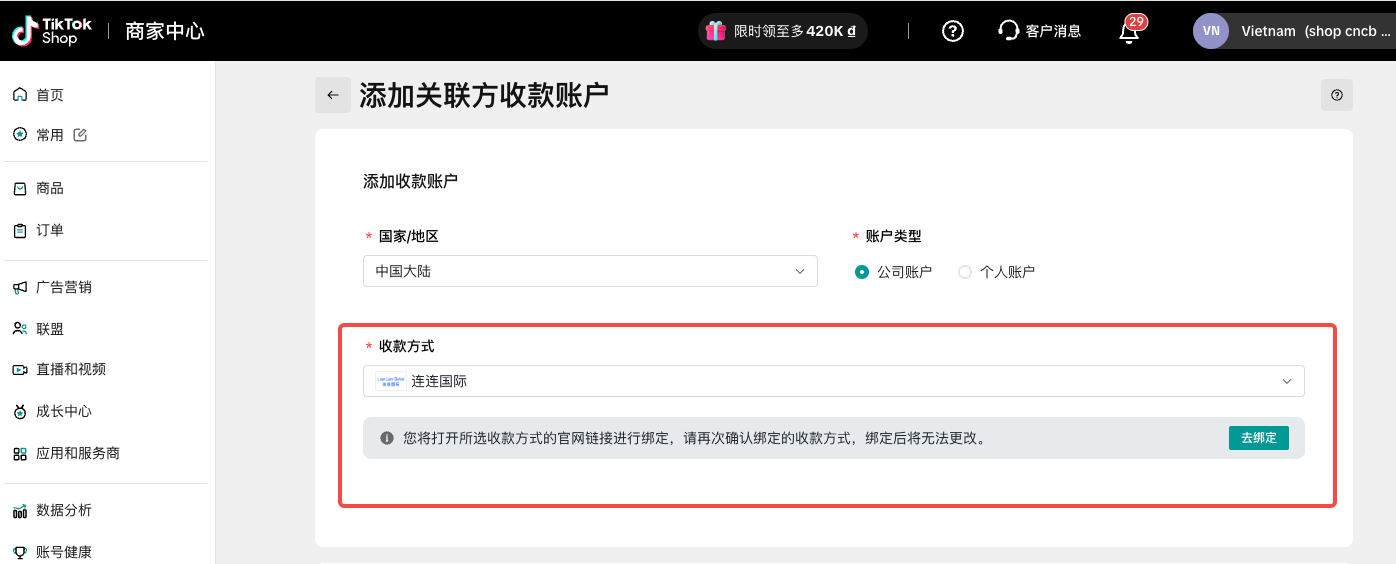Go to 首页 in sidebar
The image size is (1396, 564).
[50, 95]
